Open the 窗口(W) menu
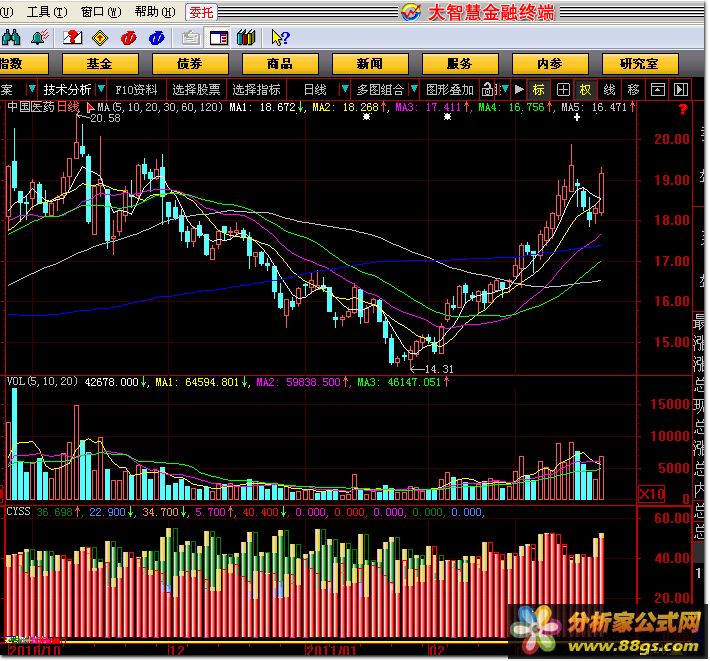The height and width of the screenshot is (661, 710). [x=101, y=12]
